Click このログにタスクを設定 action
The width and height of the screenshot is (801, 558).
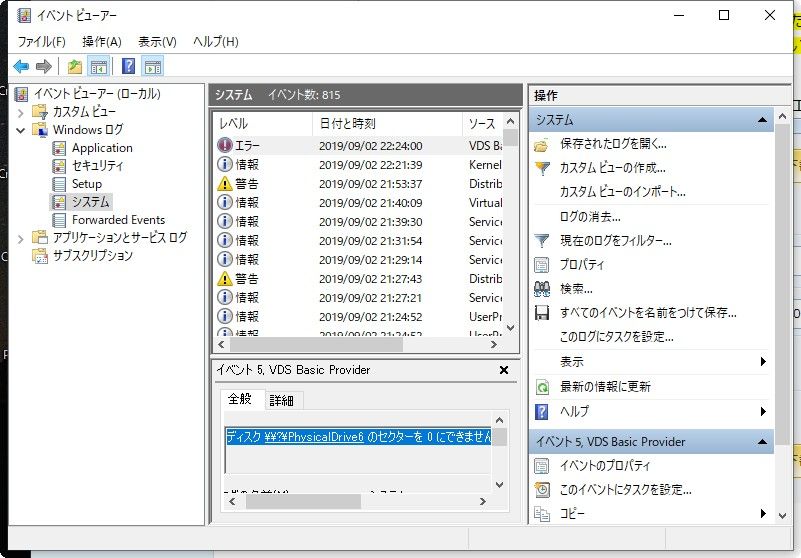(617, 337)
